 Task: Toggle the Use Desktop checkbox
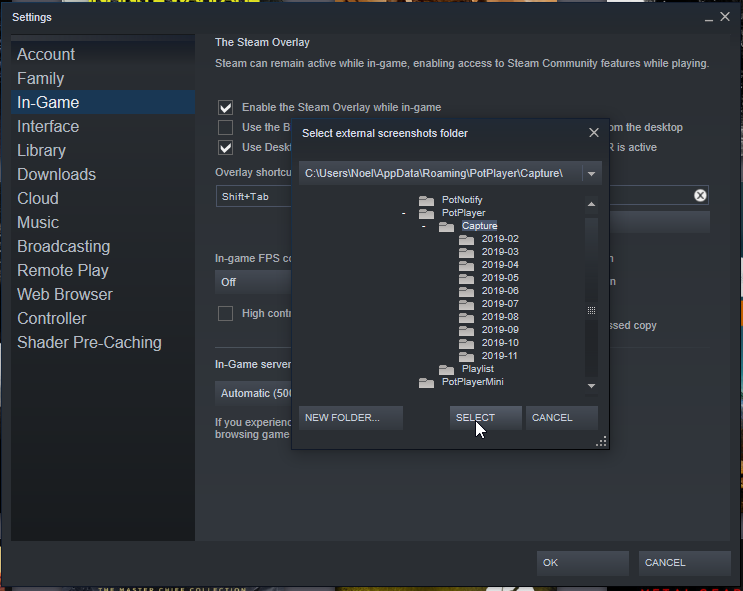(226, 148)
